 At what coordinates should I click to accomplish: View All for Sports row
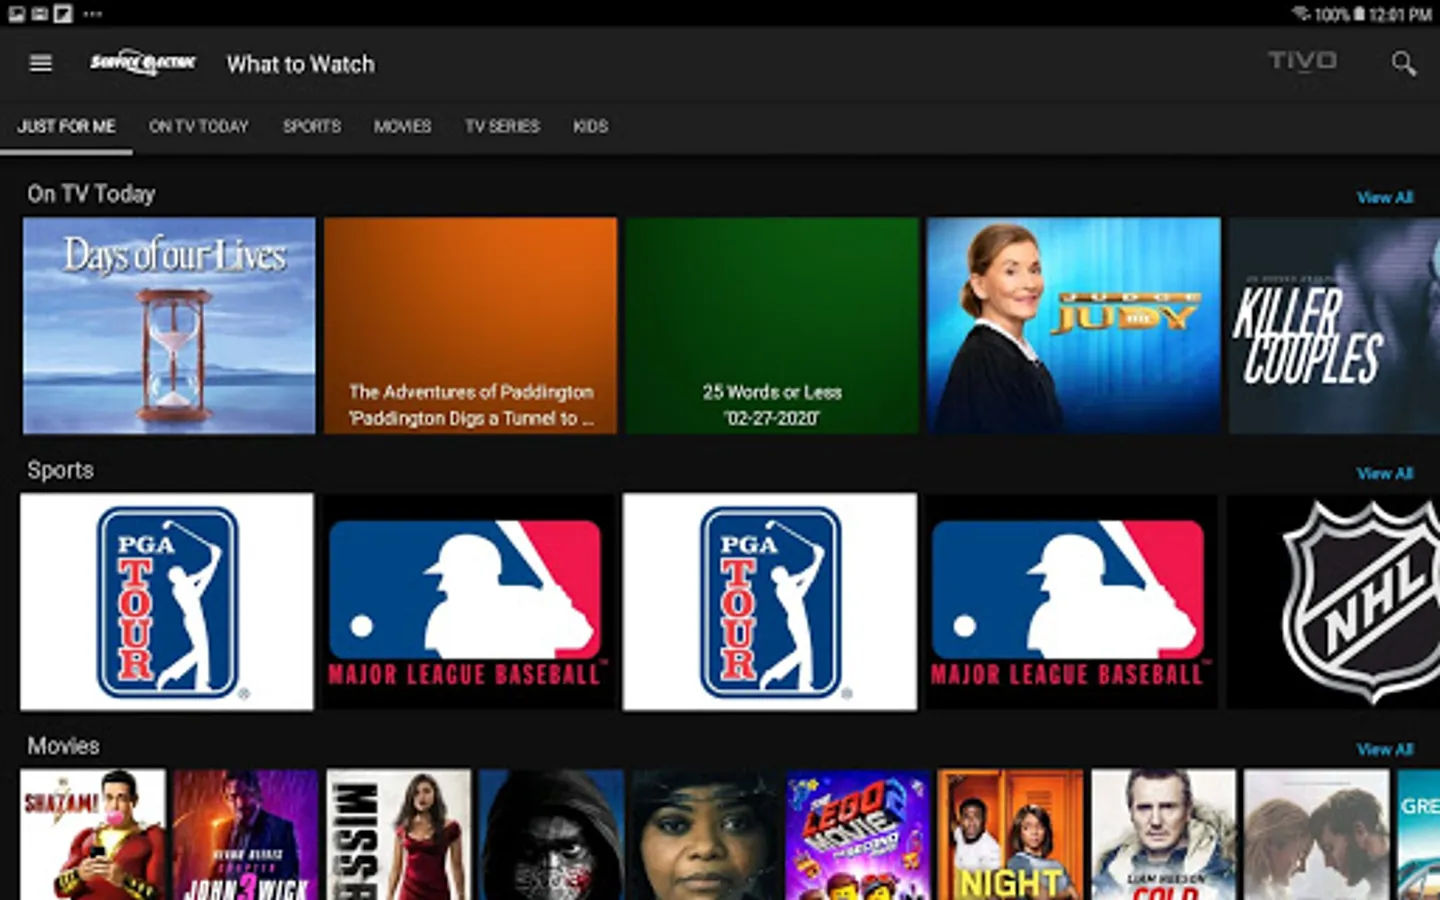coord(1384,473)
